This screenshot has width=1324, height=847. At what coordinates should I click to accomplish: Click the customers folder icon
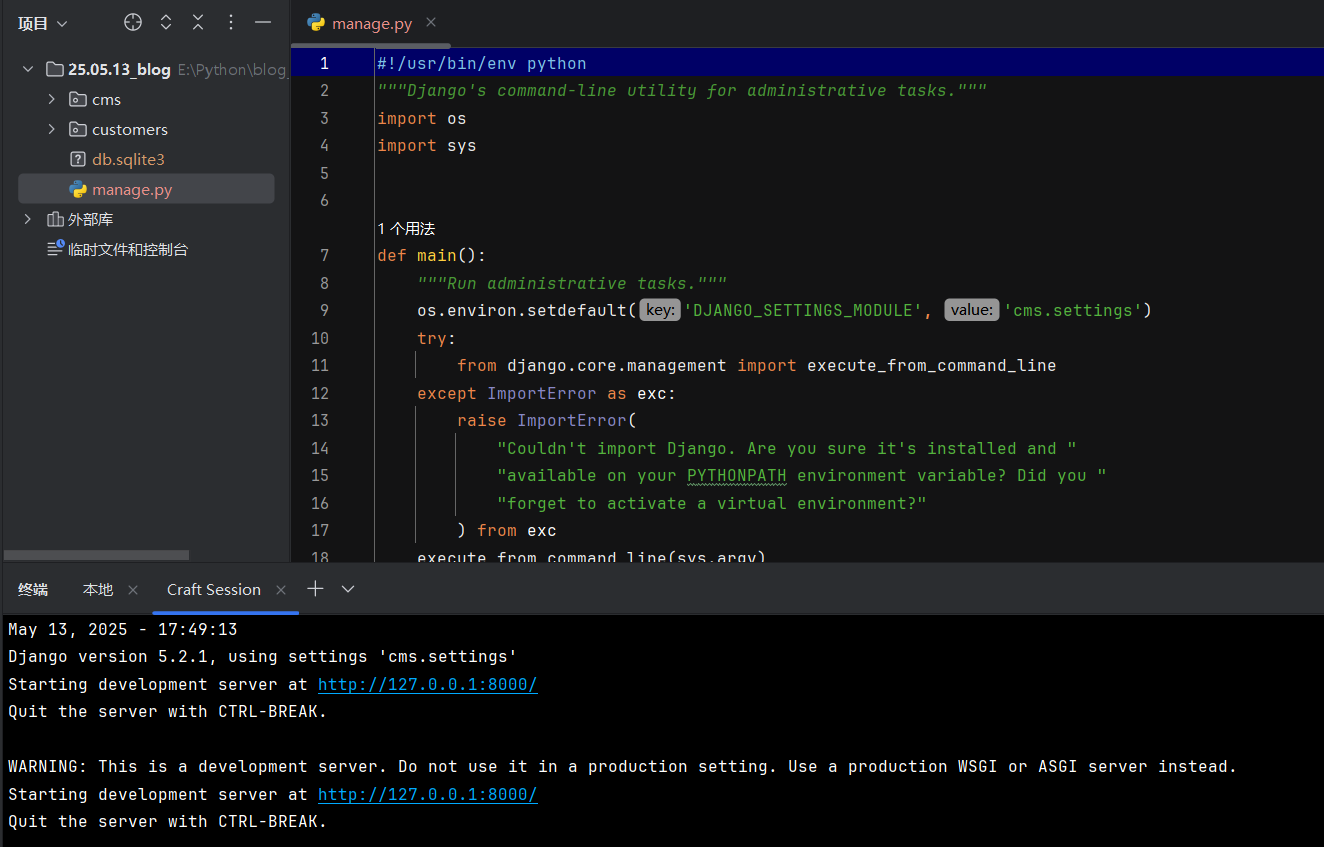tap(77, 130)
